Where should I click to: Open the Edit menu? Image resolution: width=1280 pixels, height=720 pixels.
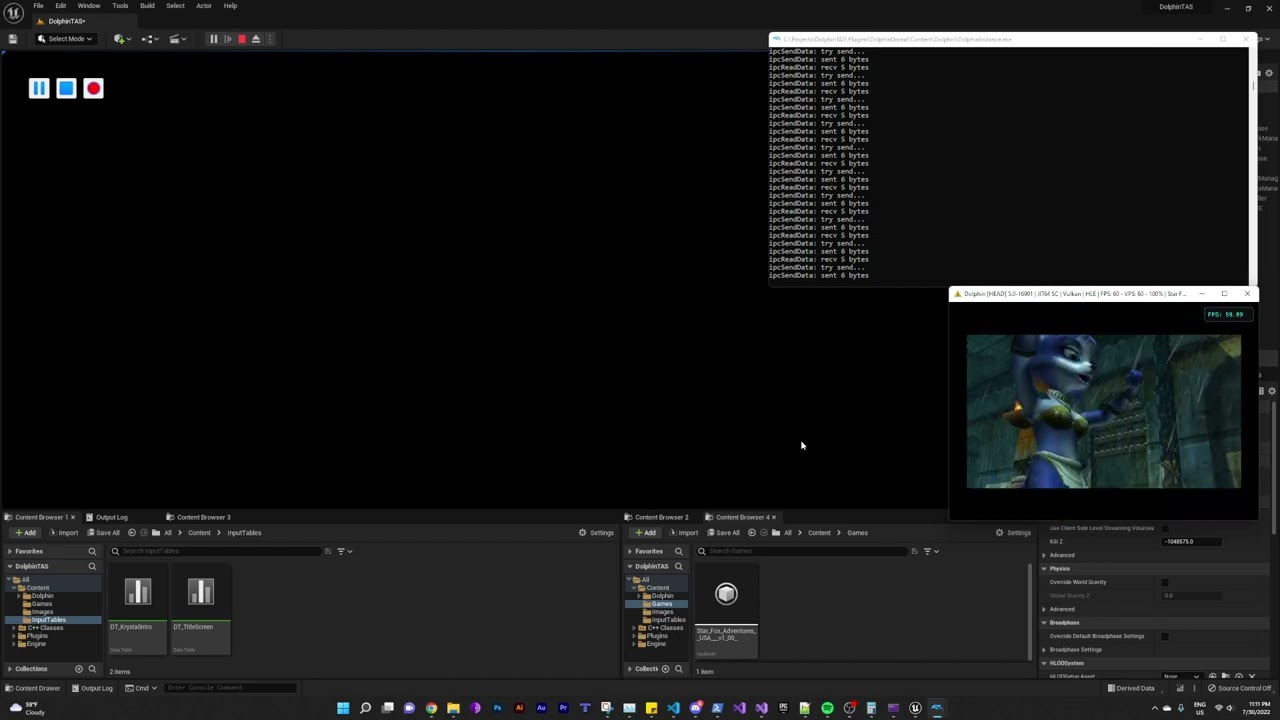click(x=61, y=6)
